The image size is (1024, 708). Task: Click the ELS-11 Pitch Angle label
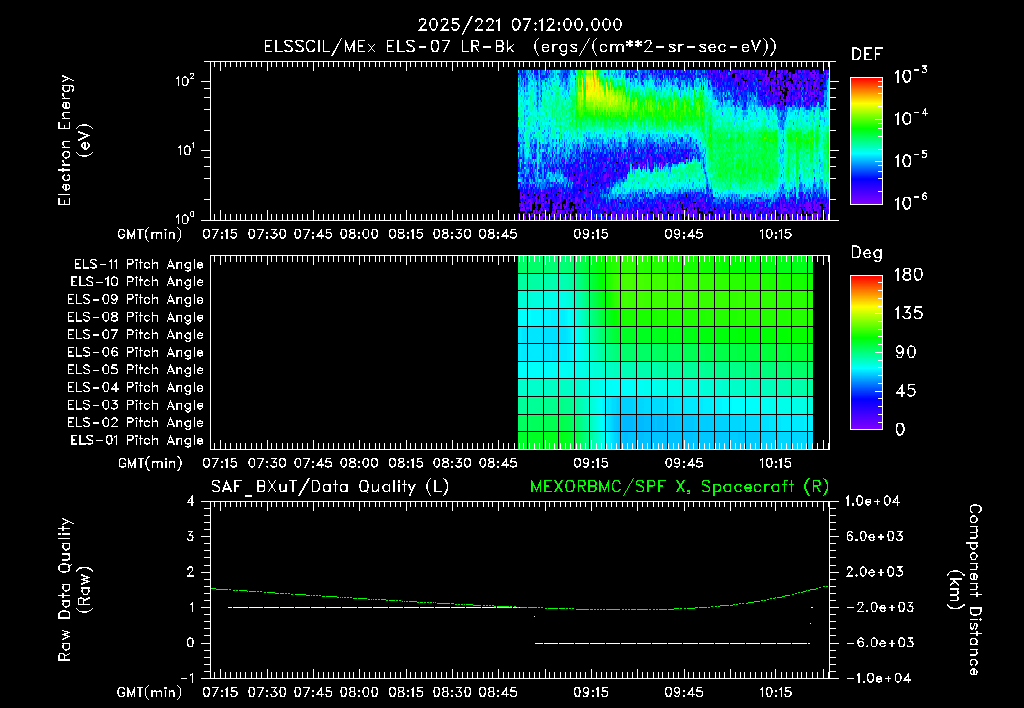(x=138, y=265)
